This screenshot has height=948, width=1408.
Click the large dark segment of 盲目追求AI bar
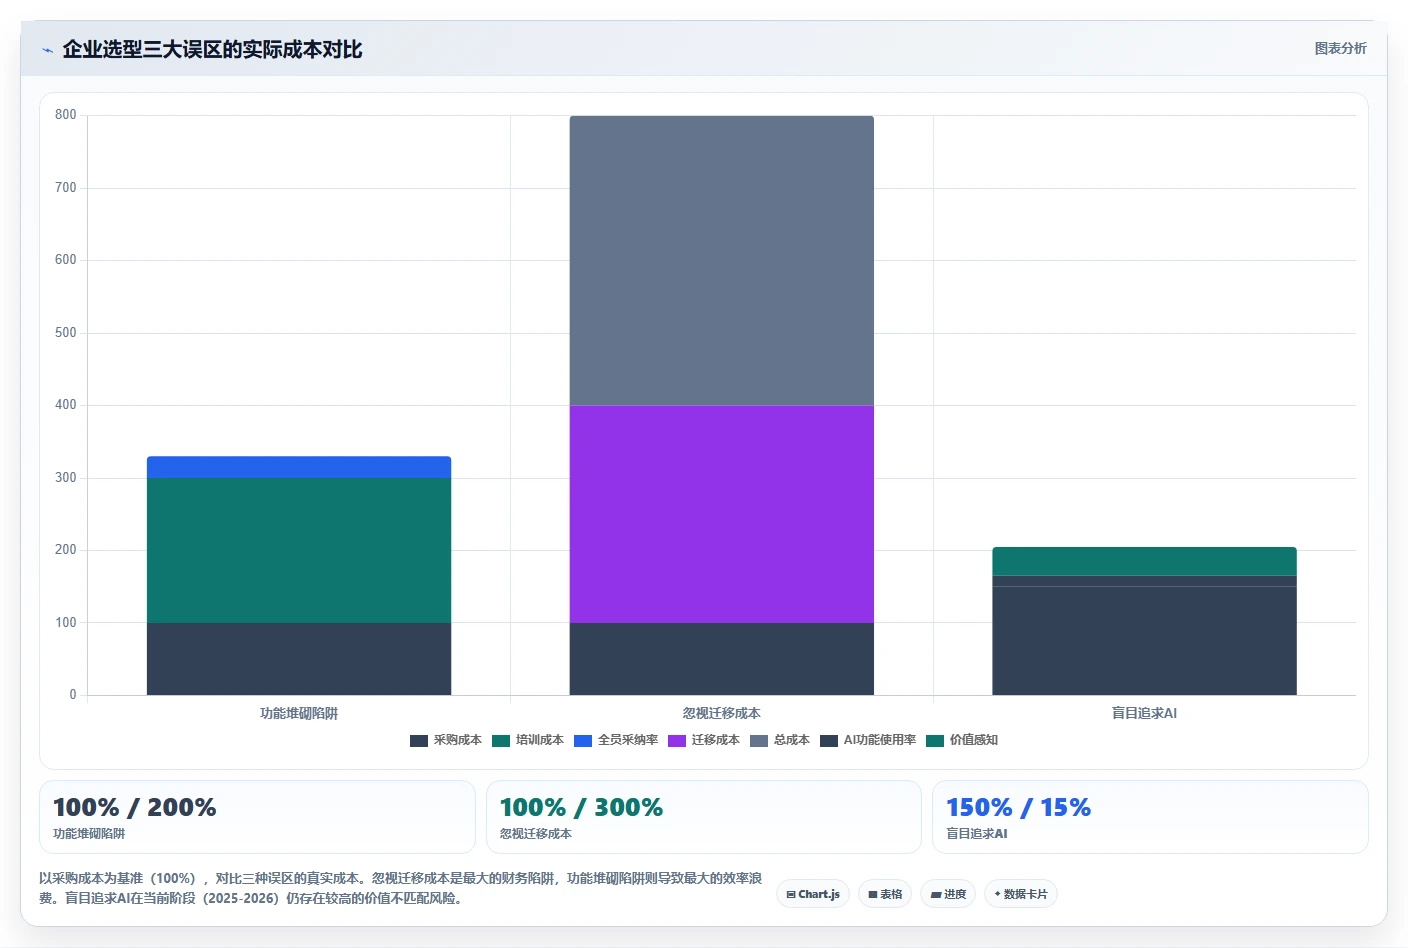(1144, 641)
